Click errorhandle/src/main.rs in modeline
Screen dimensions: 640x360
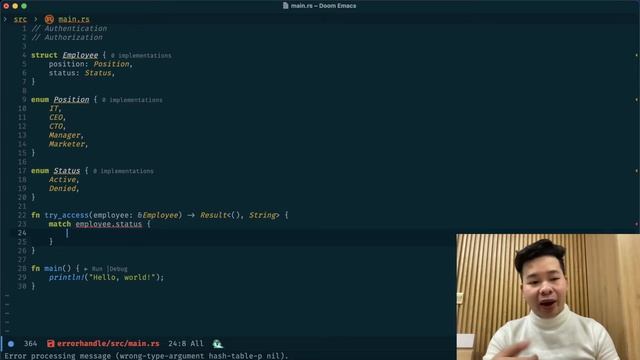108,344
